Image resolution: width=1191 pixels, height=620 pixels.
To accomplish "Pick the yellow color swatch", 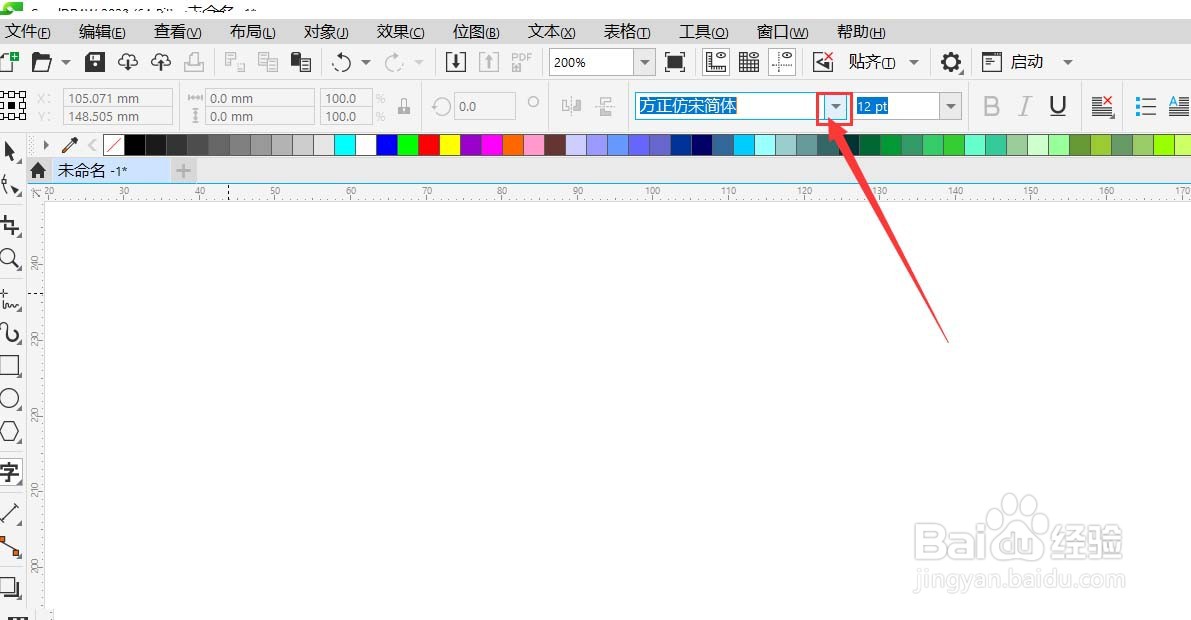I will 450,144.
